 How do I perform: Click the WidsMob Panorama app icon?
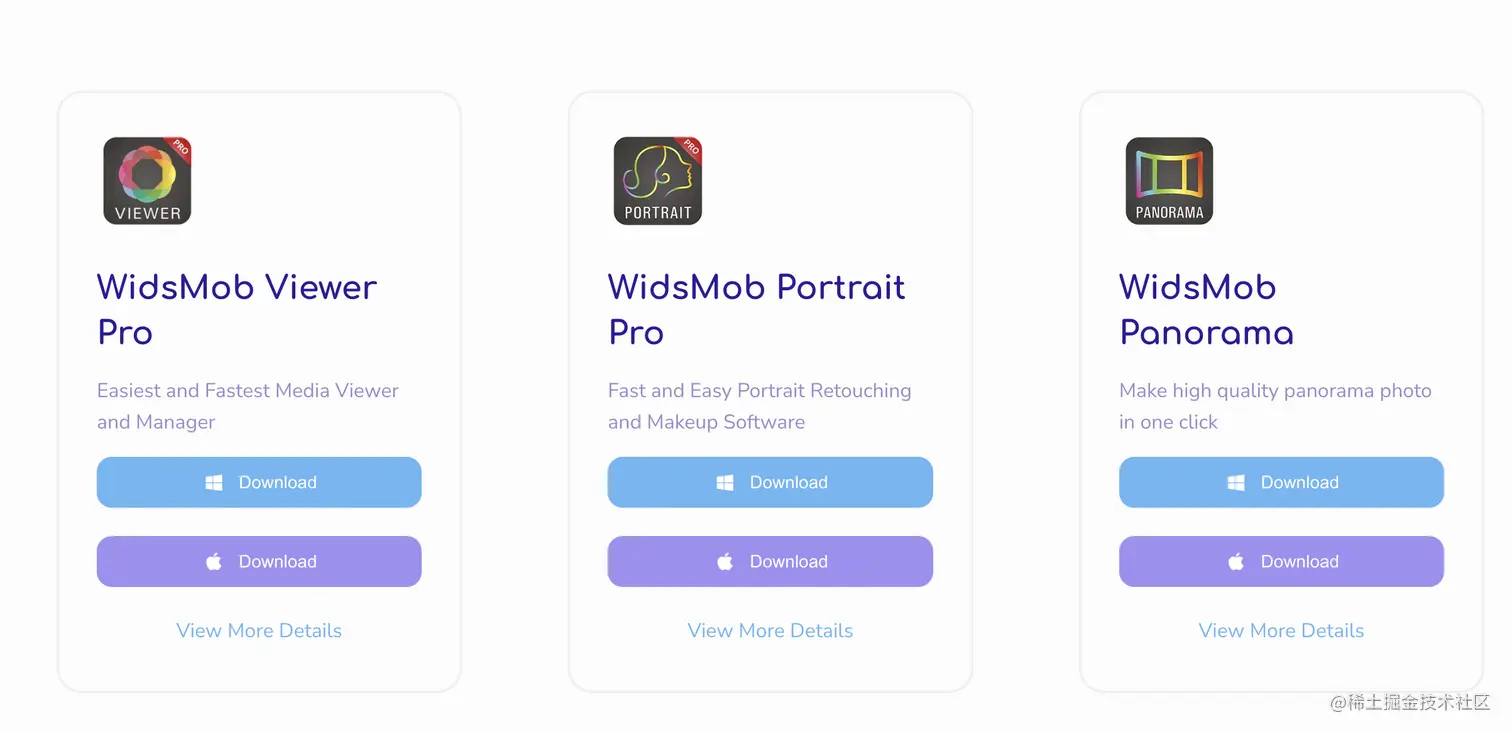coord(1169,181)
